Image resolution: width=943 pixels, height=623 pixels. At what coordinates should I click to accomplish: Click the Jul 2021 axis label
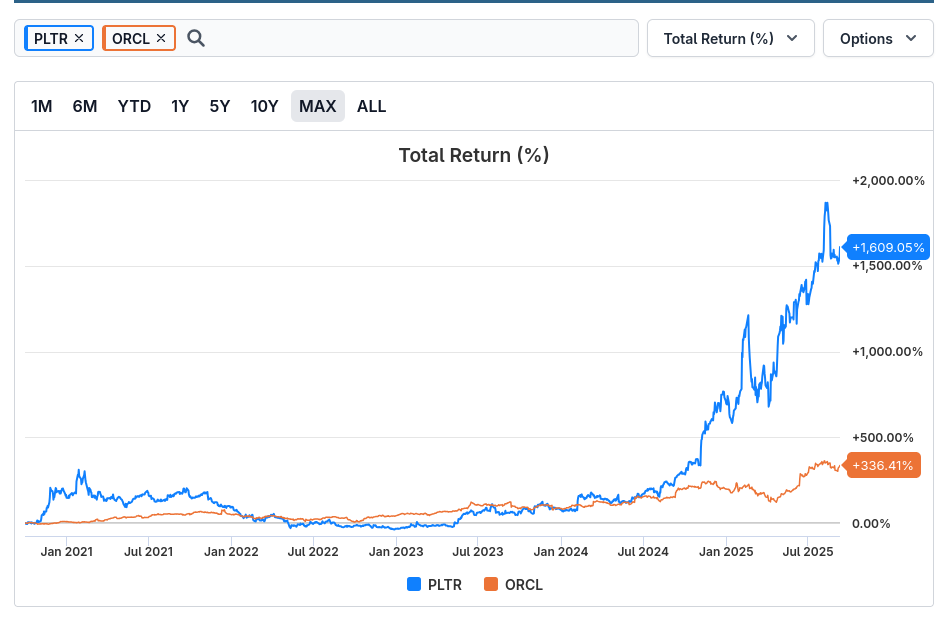point(149,551)
